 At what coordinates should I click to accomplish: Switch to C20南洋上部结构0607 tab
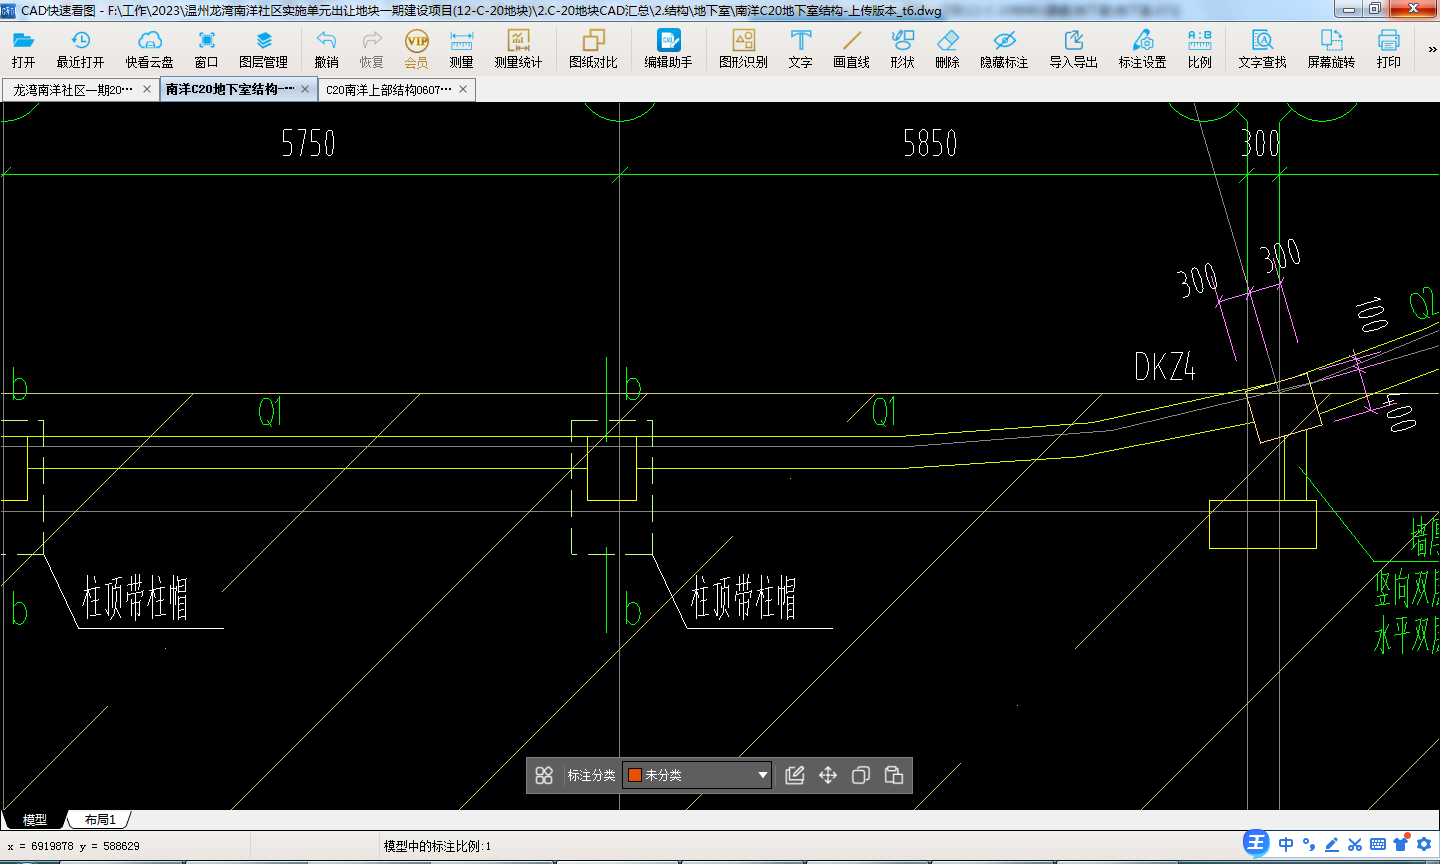389,90
